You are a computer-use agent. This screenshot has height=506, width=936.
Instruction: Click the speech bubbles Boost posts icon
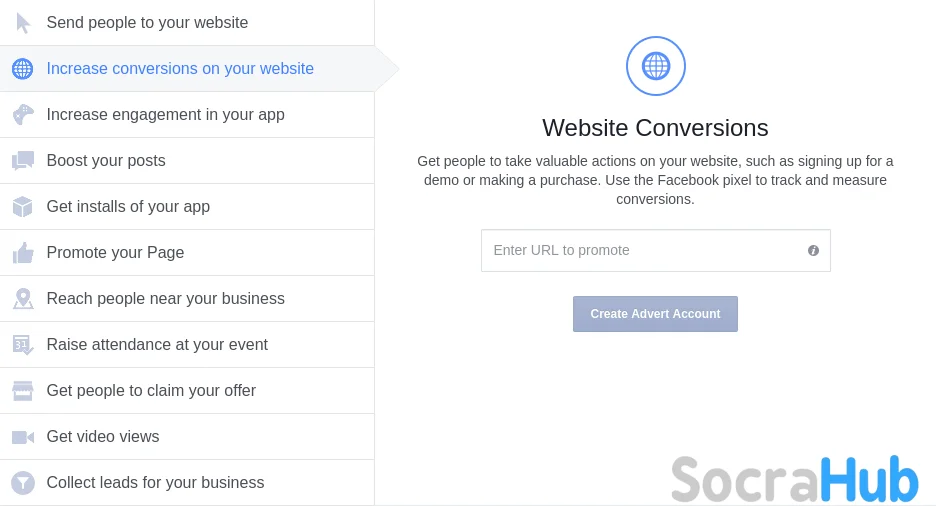(22, 161)
